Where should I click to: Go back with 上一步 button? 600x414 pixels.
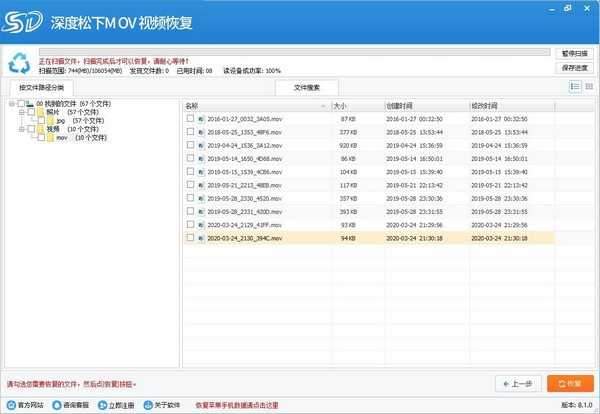pos(518,383)
